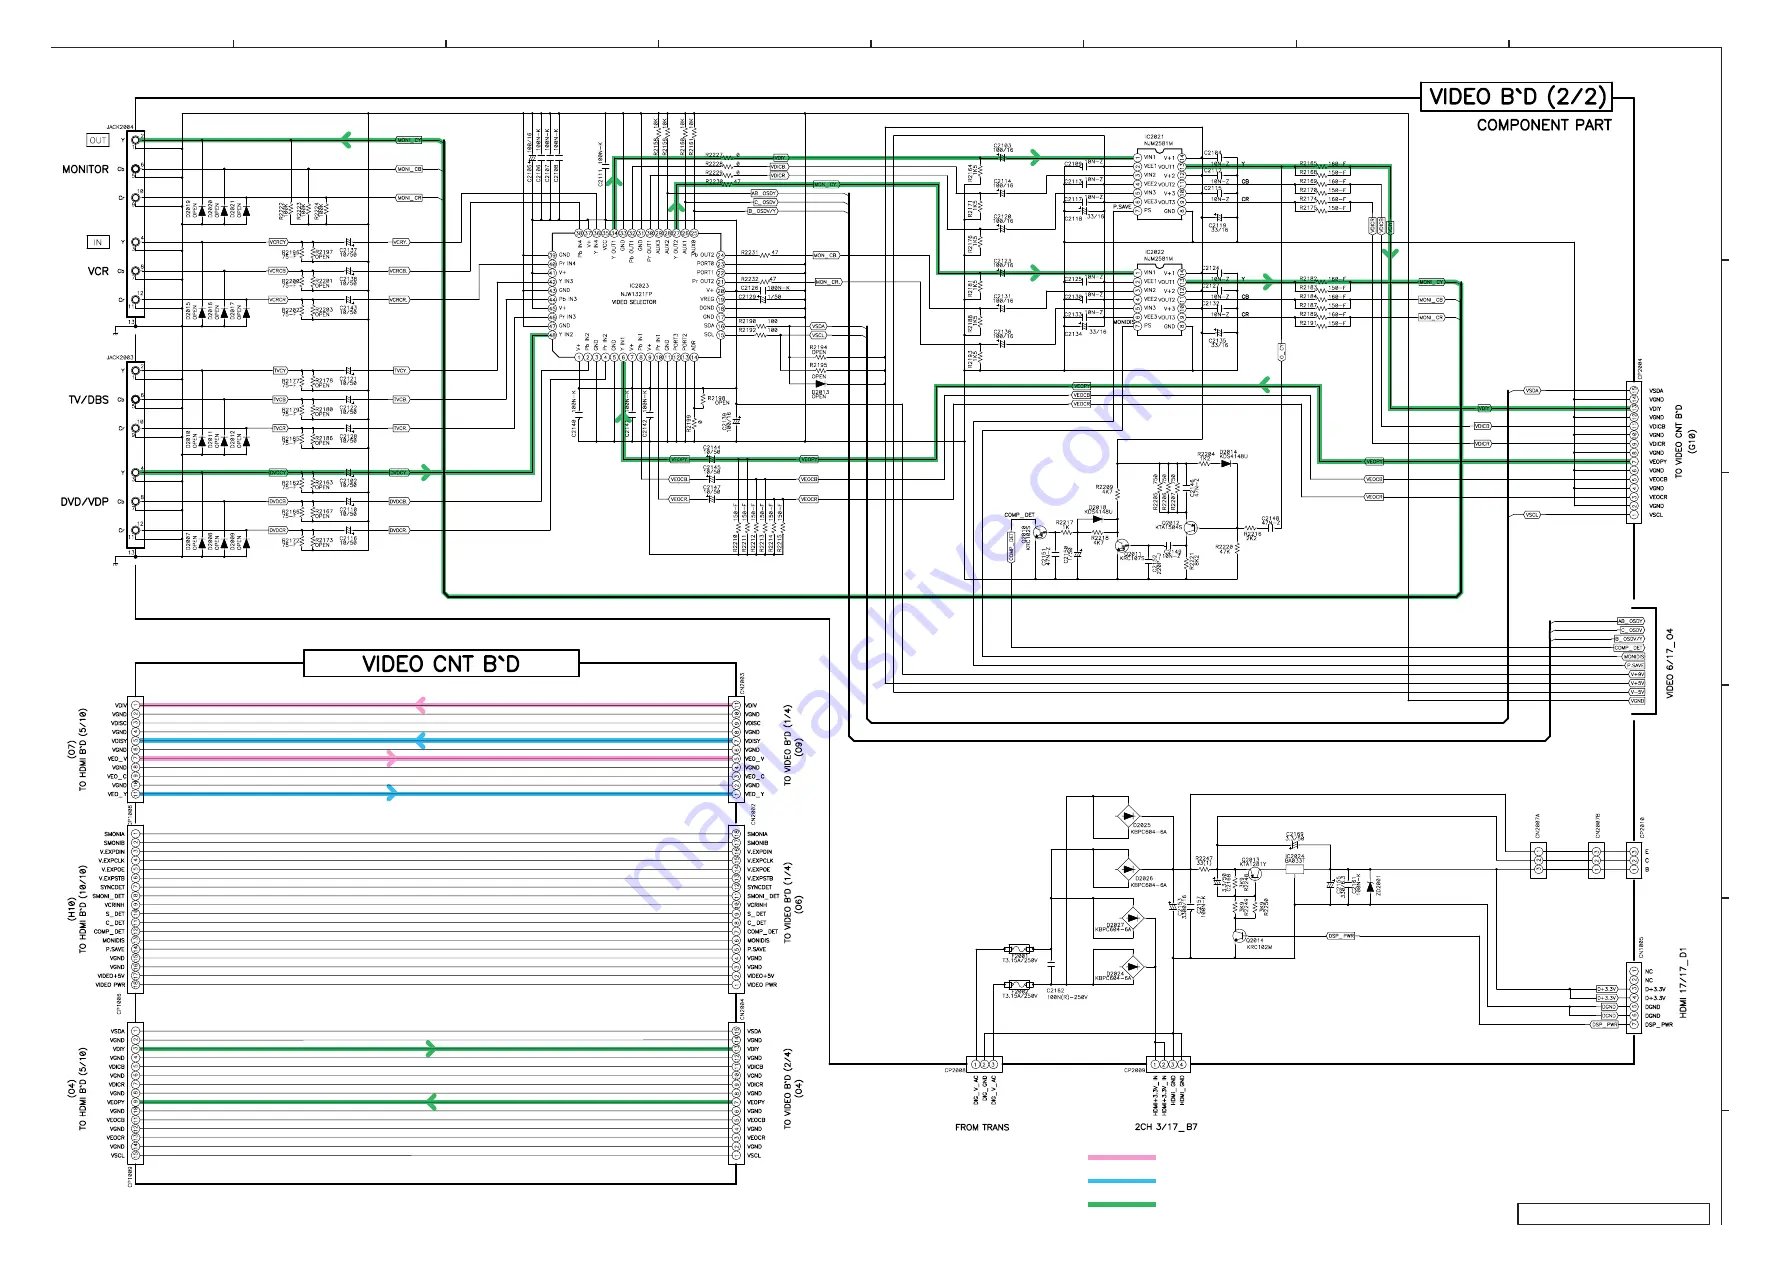The width and height of the screenshot is (1786, 1263).
Task: Click connector CN2007A pin block
Action: [1539, 860]
